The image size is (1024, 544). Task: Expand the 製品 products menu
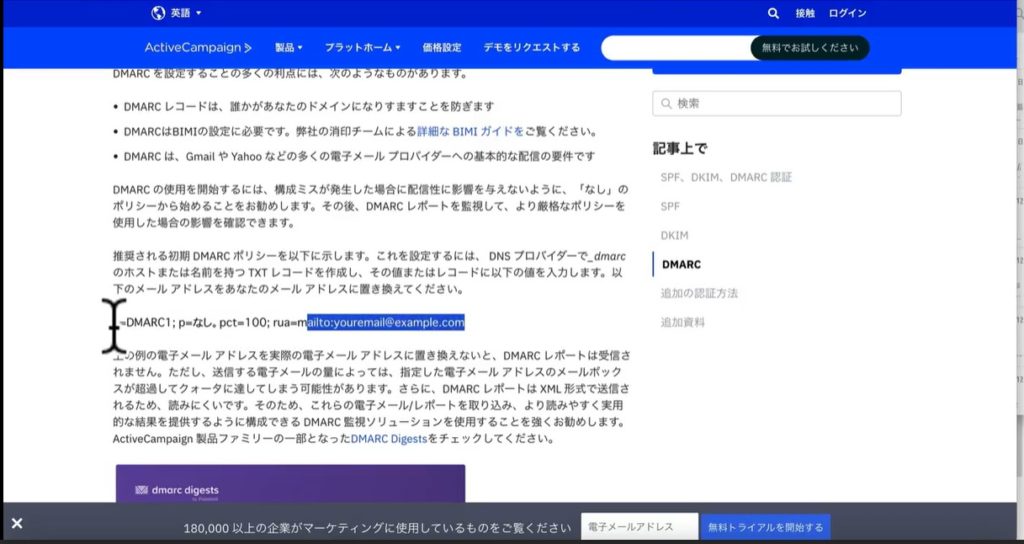click(289, 47)
